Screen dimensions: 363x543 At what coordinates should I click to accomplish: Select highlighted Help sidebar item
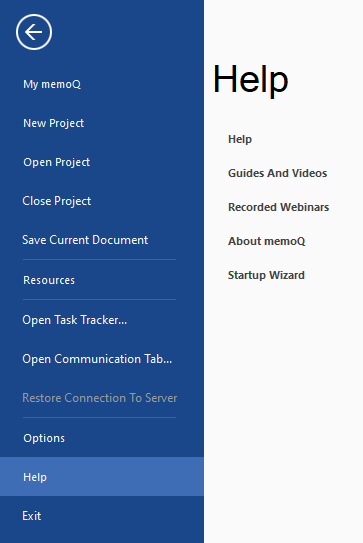pos(102,477)
